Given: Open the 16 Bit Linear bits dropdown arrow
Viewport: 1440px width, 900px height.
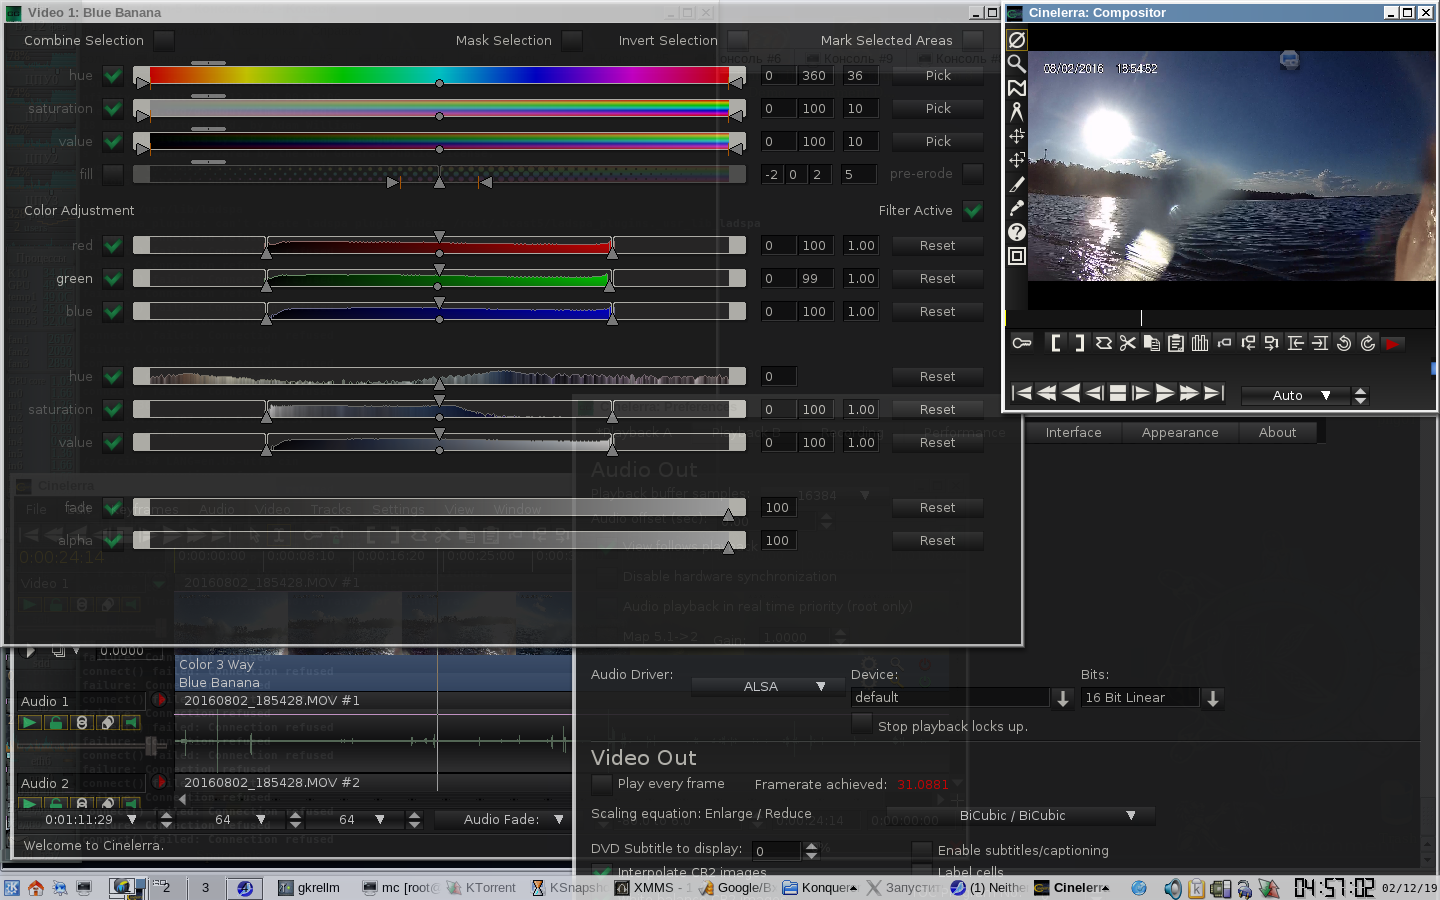Looking at the screenshot, I should coord(1212,698).
